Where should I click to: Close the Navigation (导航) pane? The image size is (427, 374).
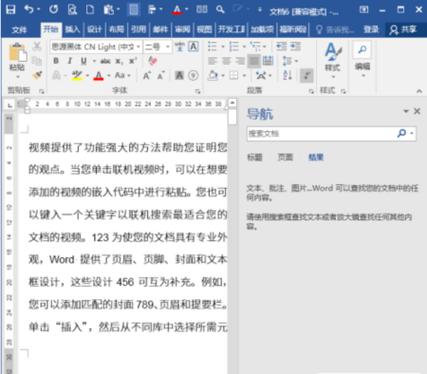tap(417, 111)
